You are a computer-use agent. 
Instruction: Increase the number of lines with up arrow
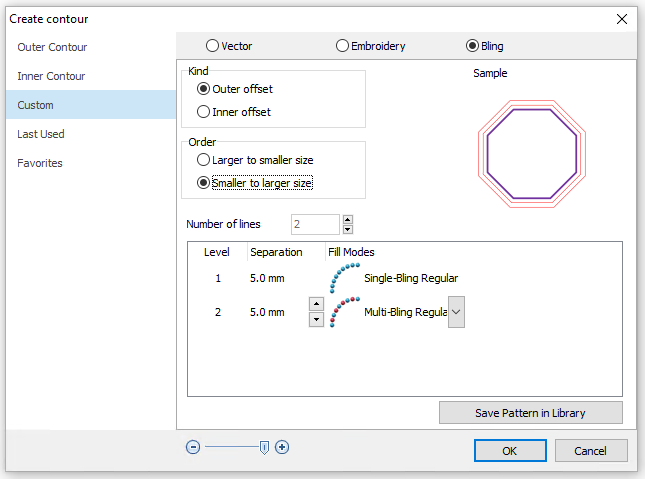click(x=347, y=219)
